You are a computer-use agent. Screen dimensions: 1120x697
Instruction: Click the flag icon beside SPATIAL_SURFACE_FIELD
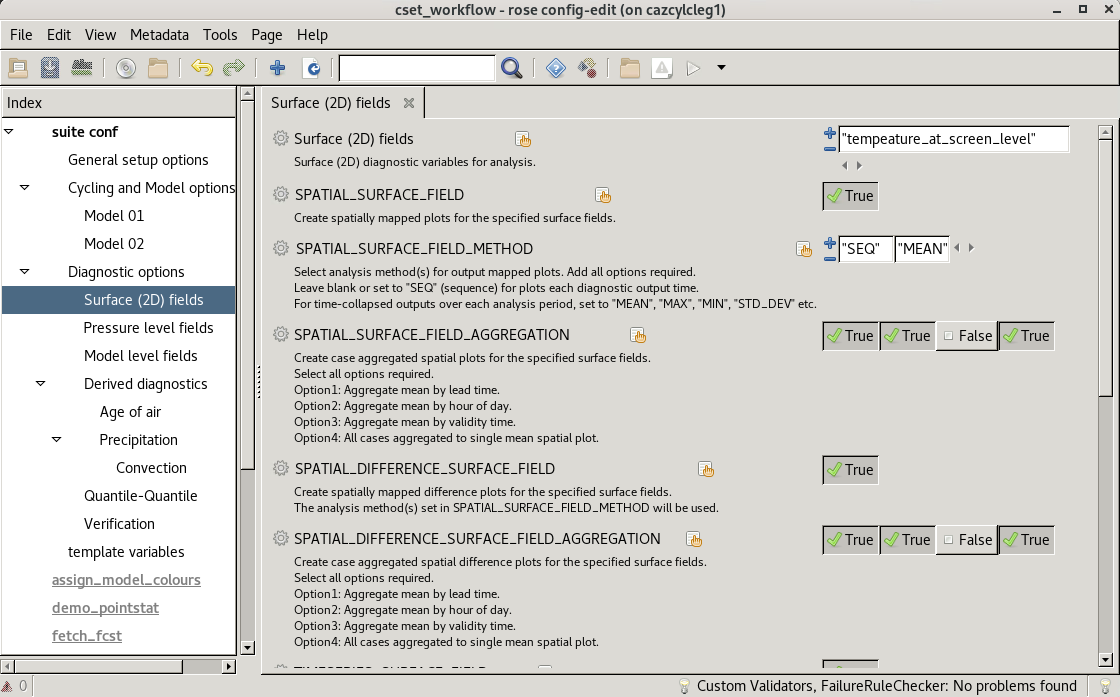click(x=603, y=195)
